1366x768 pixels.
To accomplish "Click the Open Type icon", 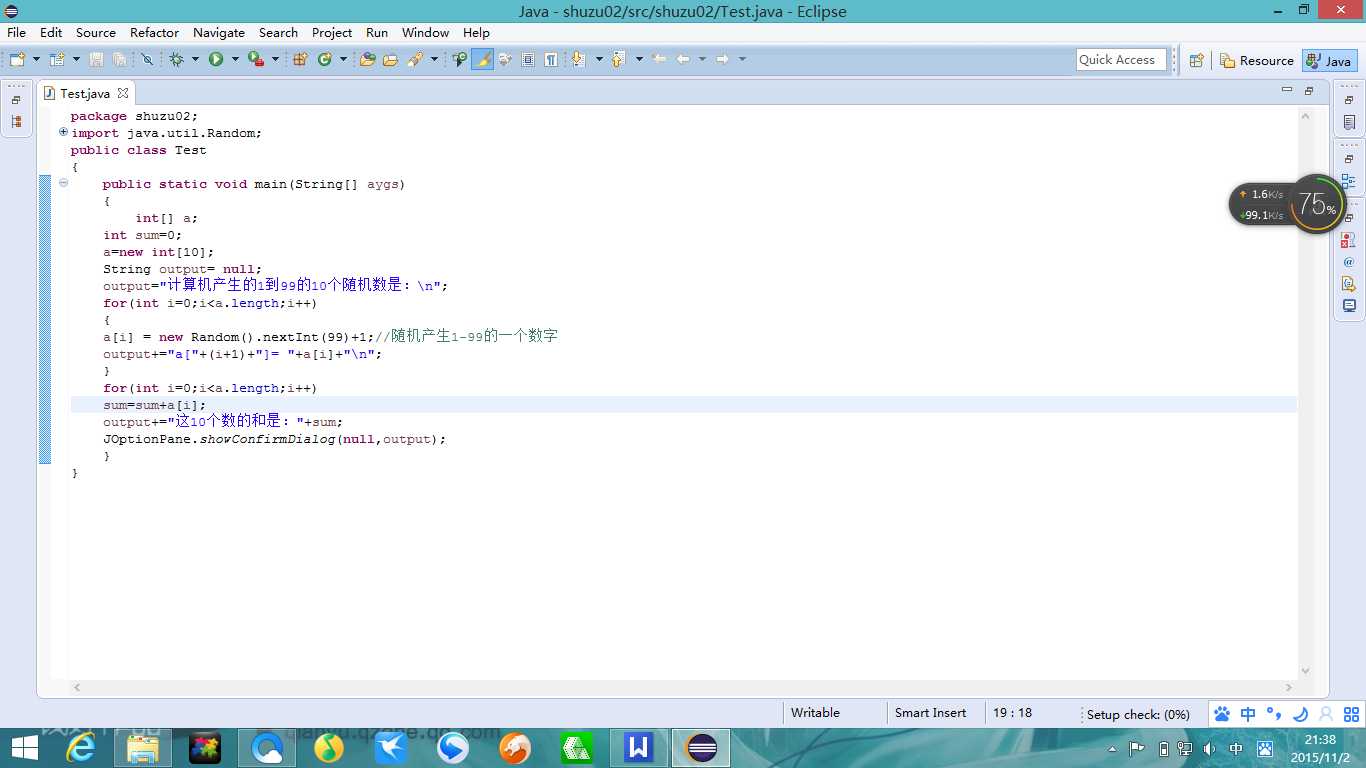I will [367, 59].
